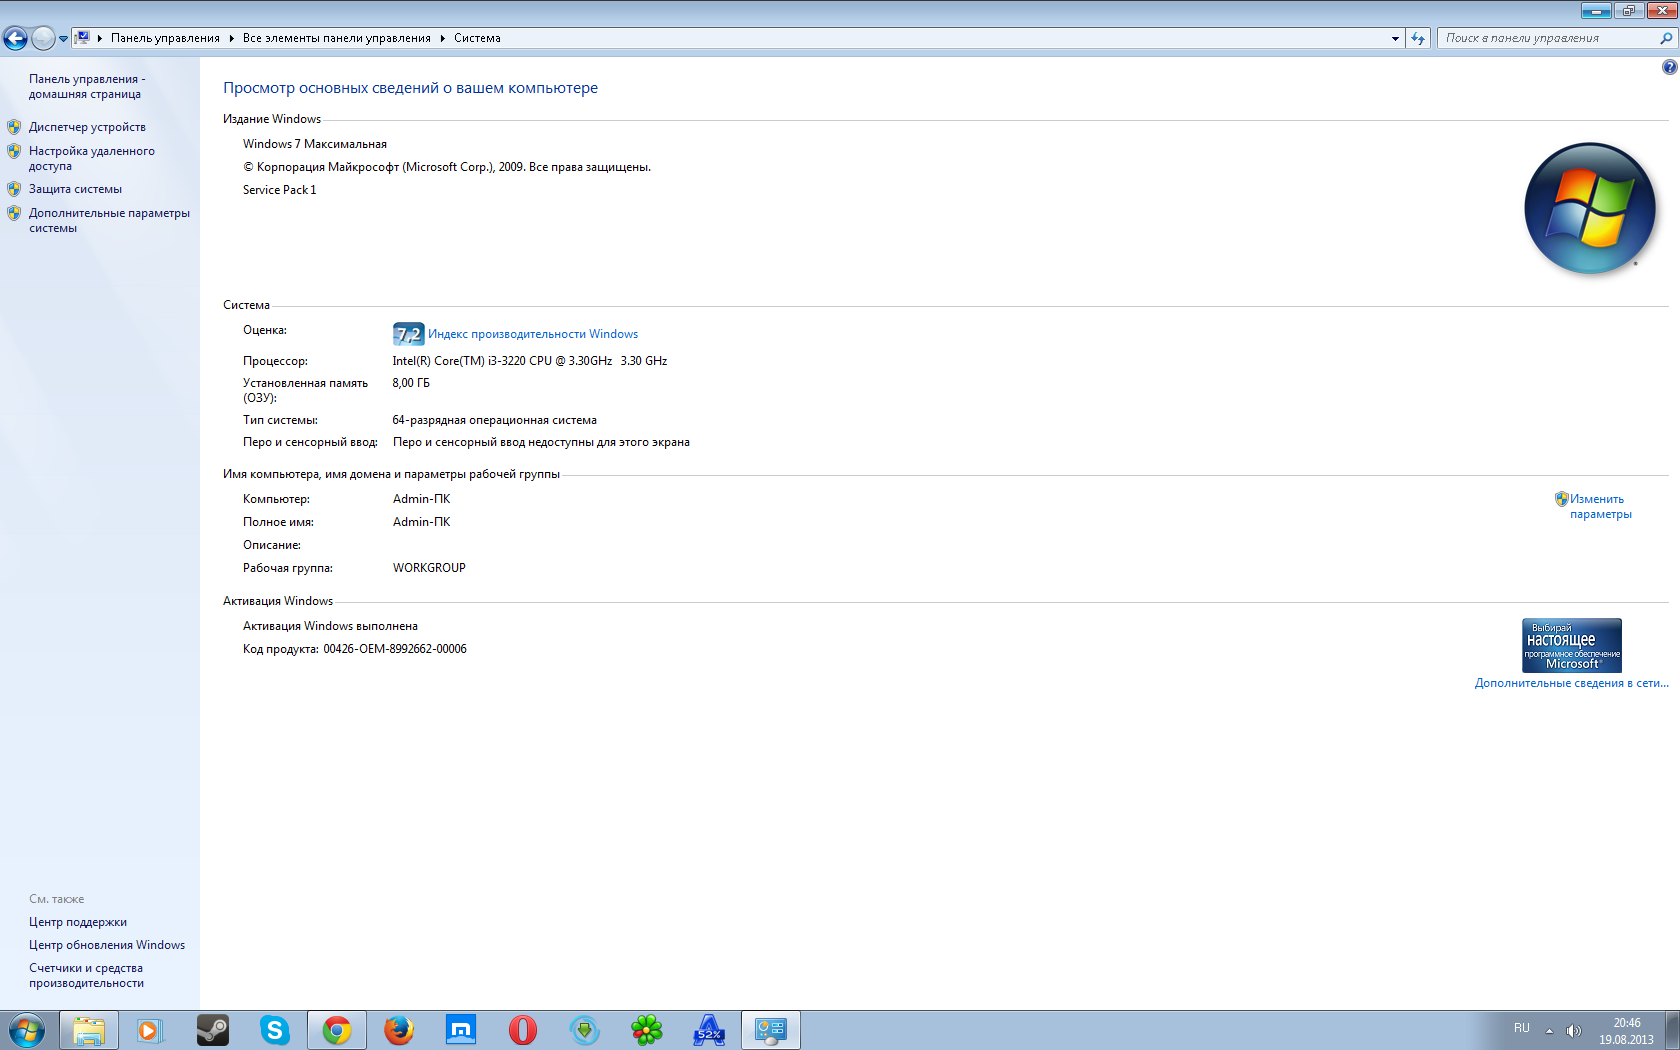
Task: Select the product code "00426-OEM-8992662-00006"
Action: click(395, 649)
